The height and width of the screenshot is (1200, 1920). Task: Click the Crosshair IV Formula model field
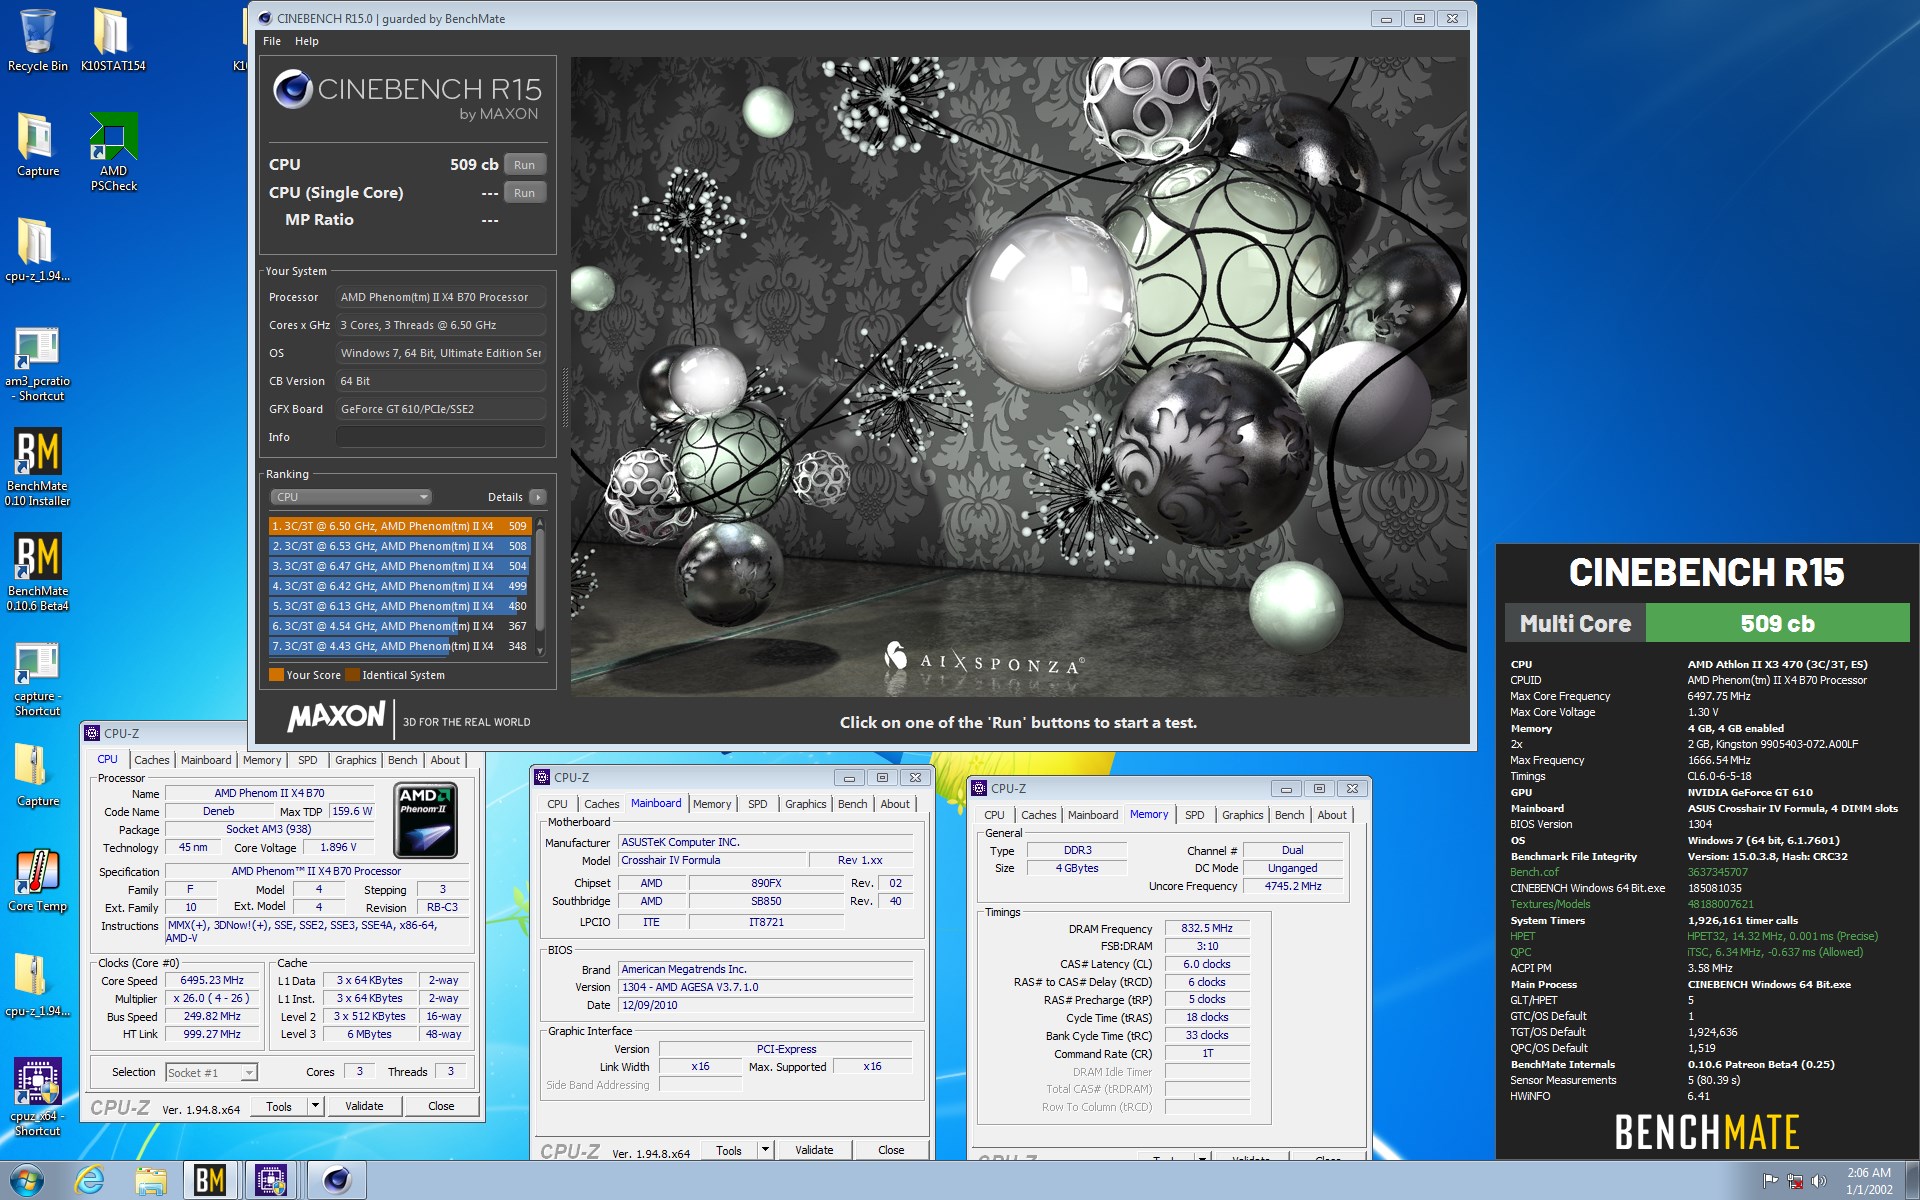pos(712,860)
